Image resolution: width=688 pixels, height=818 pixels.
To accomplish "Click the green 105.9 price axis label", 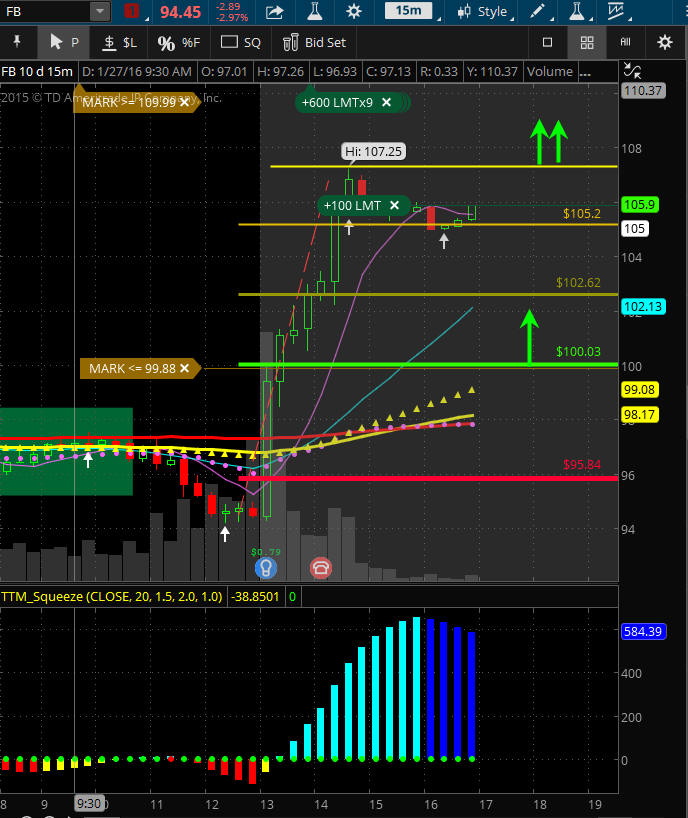I will [639, 204].
